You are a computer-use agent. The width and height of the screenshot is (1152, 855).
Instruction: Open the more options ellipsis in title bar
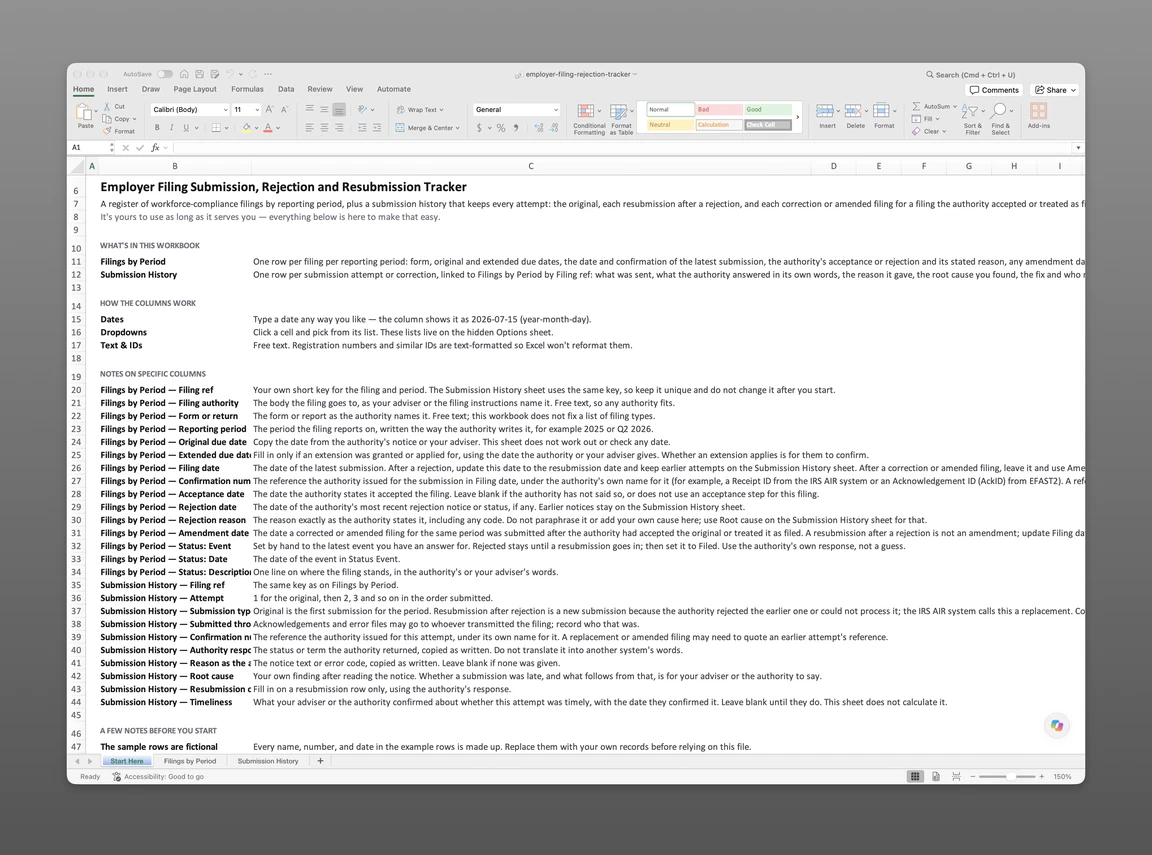point(268,74)
